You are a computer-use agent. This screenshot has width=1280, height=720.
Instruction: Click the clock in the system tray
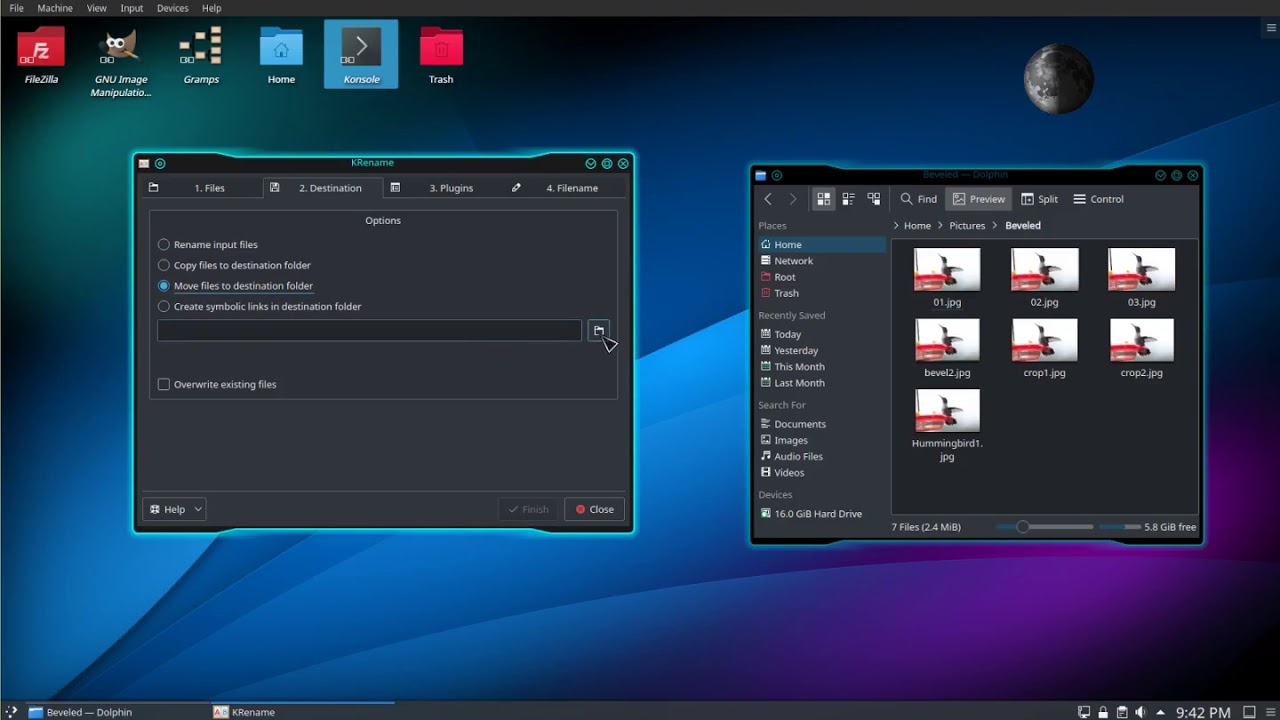click(1203, 712)
